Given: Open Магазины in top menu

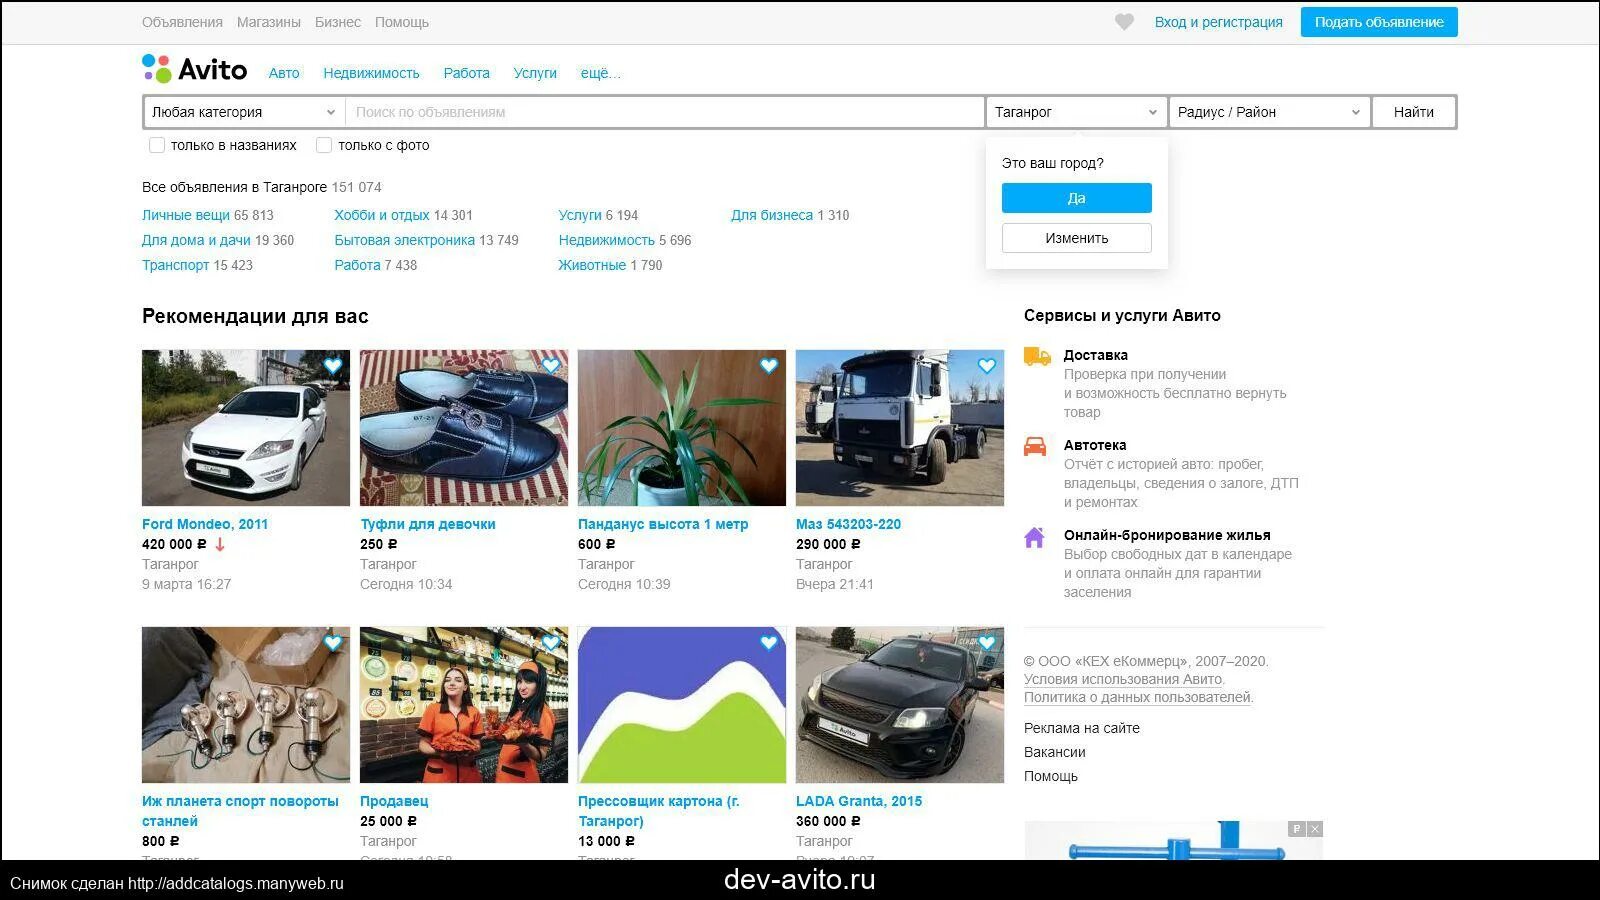Looking at the screenshot, I should 269,22.
